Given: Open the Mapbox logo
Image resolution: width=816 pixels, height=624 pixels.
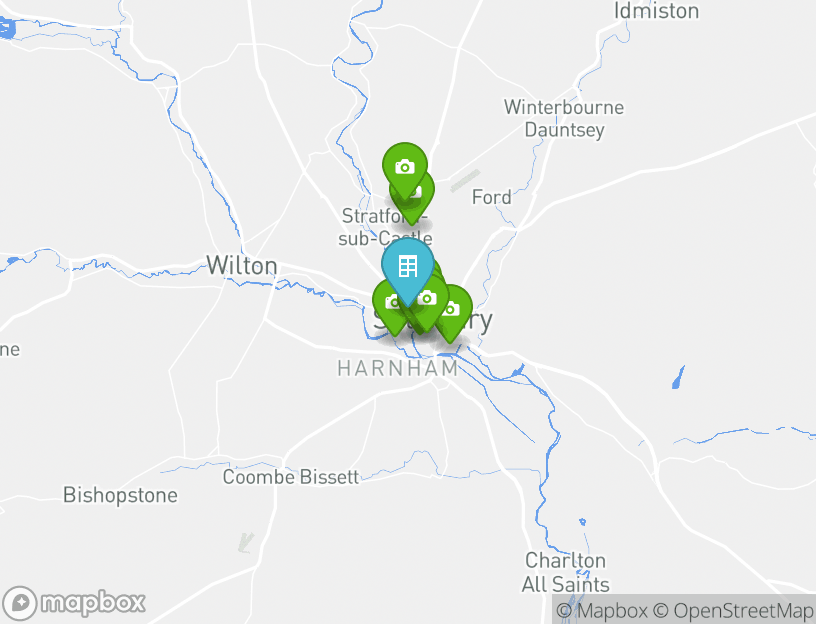Looking at the screenshot, I should pyautogui.click(x=73, y=603).
